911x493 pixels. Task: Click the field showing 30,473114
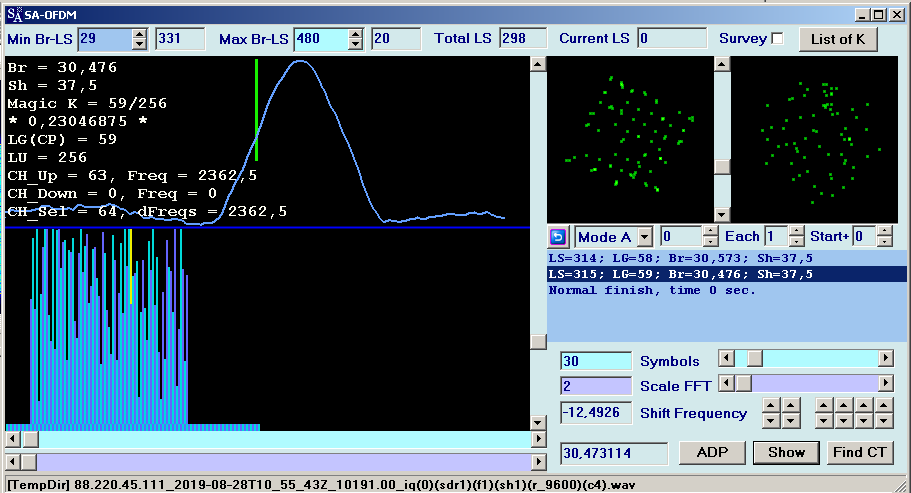614,454
